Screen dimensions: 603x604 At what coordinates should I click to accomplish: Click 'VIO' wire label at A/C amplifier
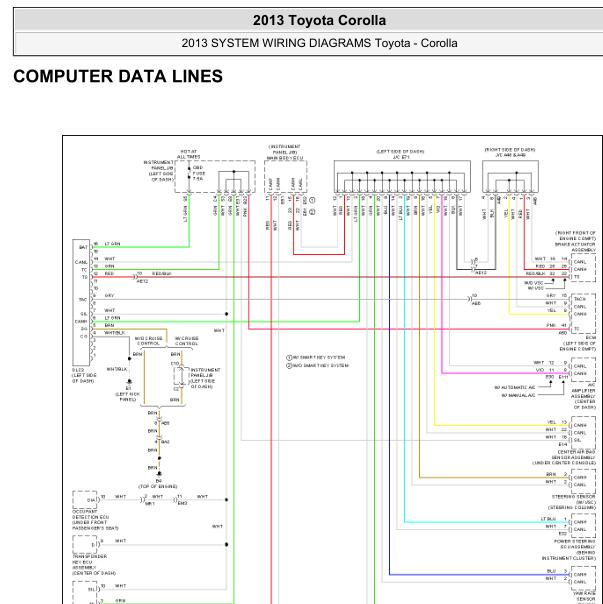pos(540,370)
